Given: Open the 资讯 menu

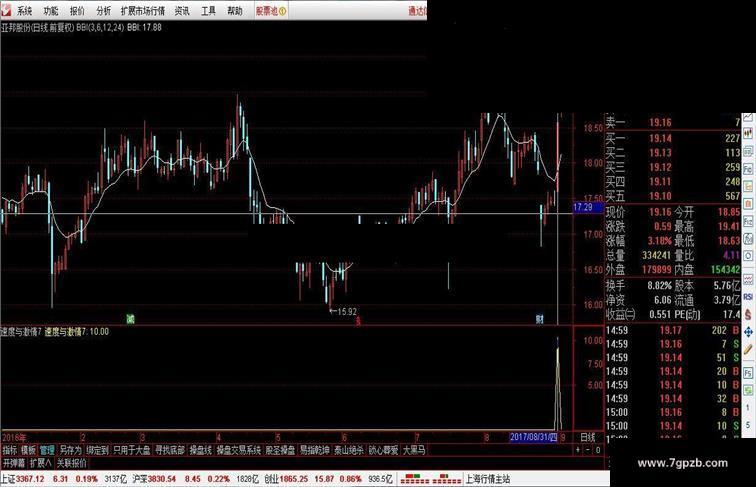Looking at the screenshot, I should 182,11.
